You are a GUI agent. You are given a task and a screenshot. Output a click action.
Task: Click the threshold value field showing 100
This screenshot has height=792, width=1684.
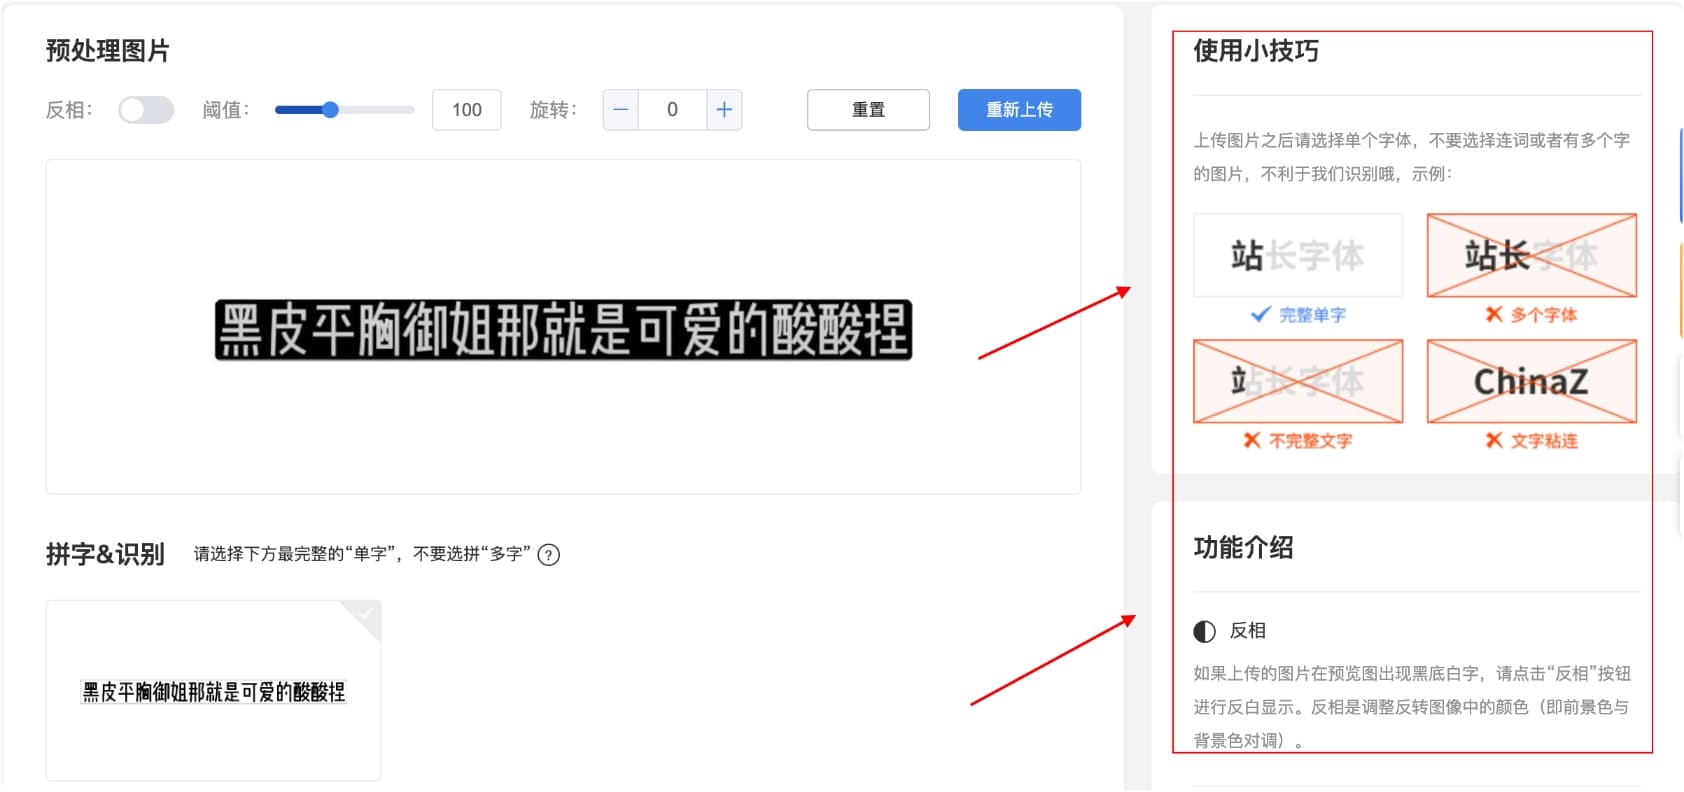click(466, 110)
